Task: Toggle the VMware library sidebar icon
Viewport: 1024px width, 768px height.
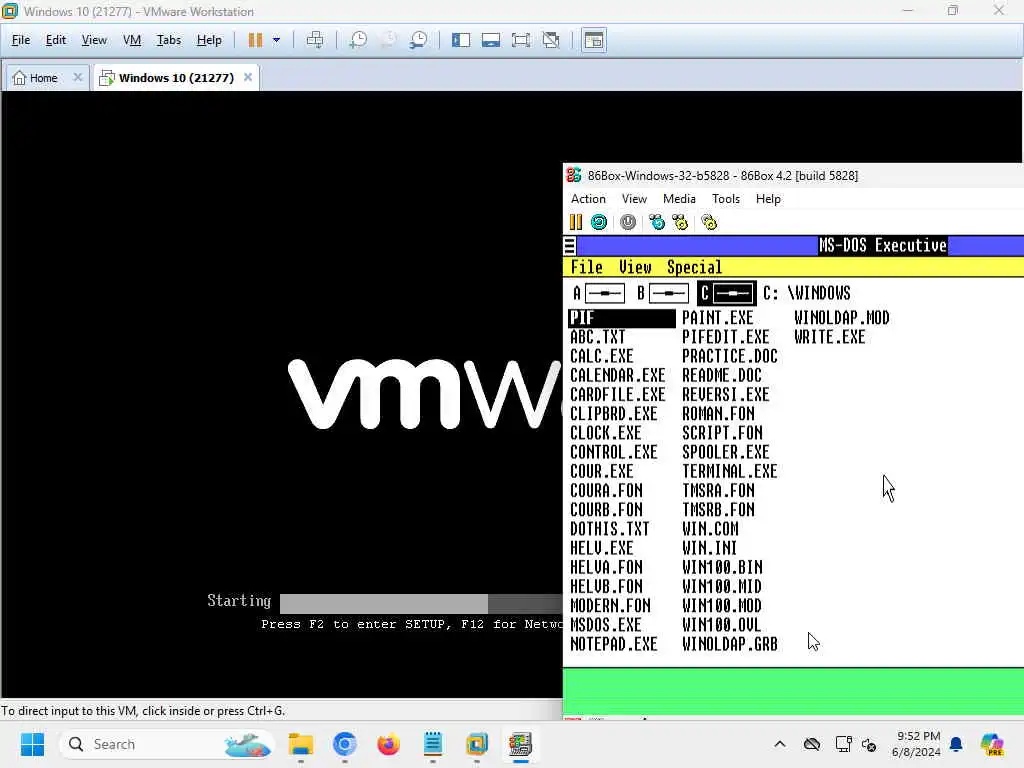Action: [x=460, y=40]
